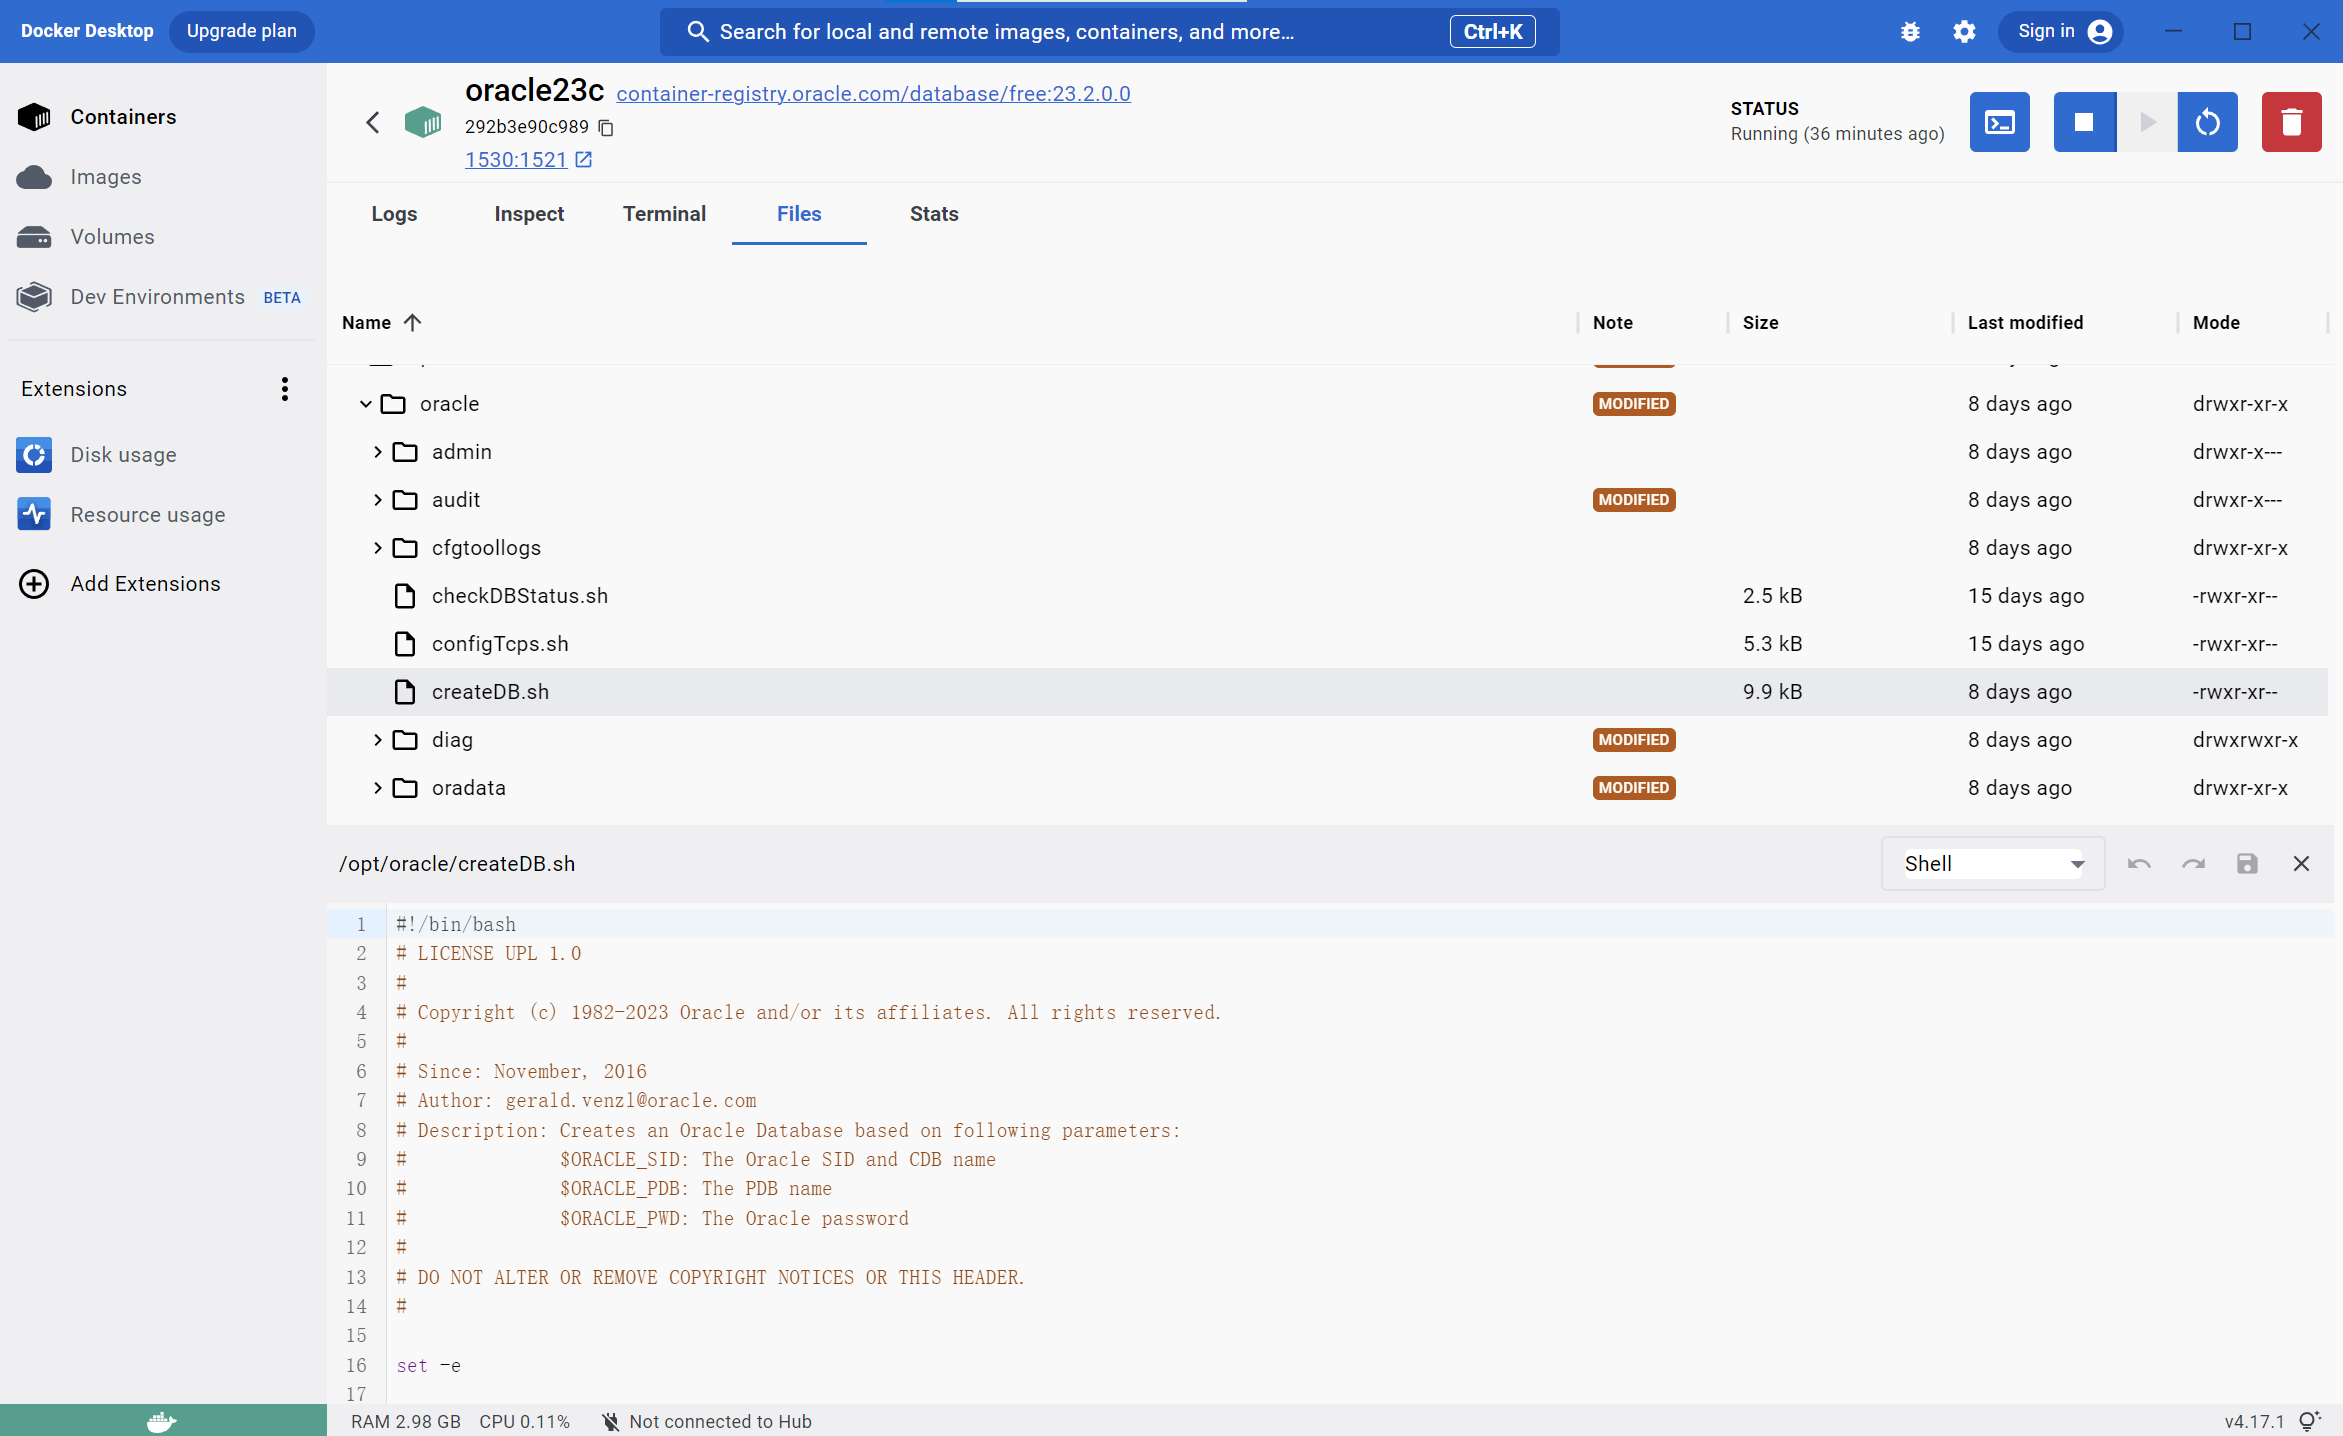Restart the oracle23c container

2207,122
